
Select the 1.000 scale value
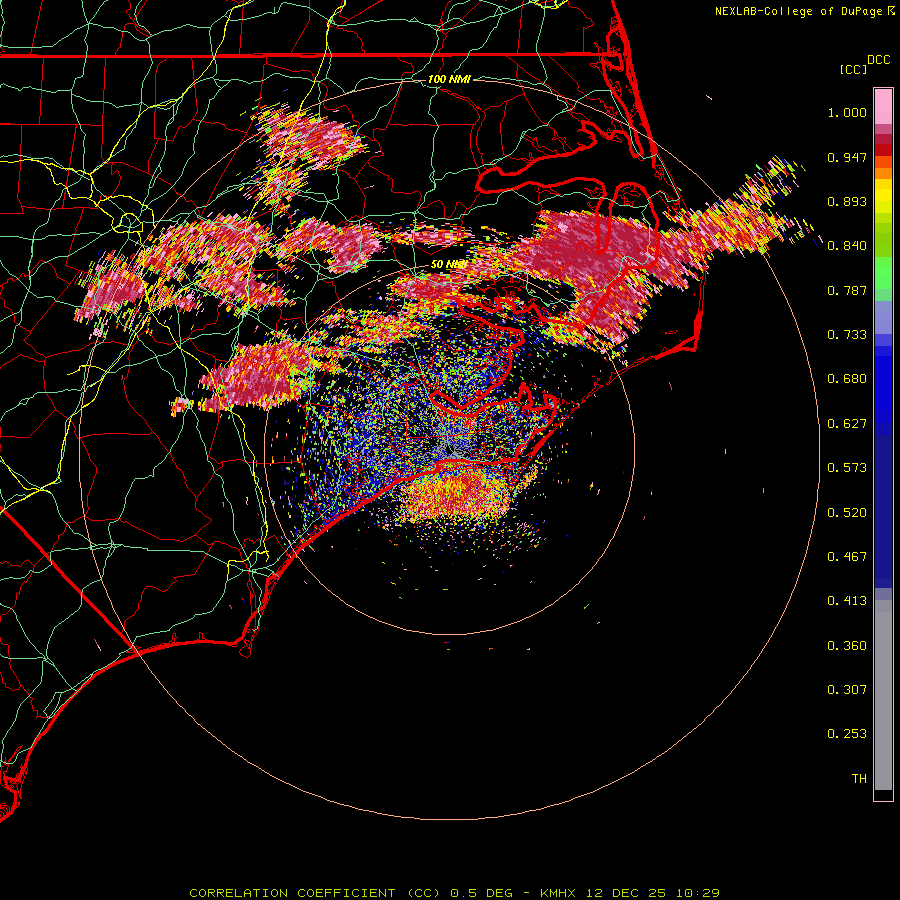tap(847, 112)
